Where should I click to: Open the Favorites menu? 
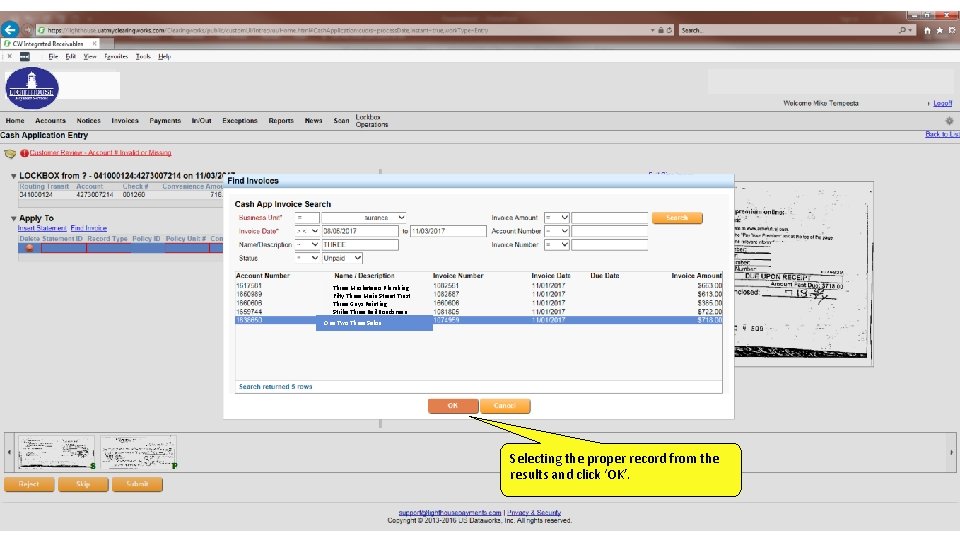pos(116,56)
